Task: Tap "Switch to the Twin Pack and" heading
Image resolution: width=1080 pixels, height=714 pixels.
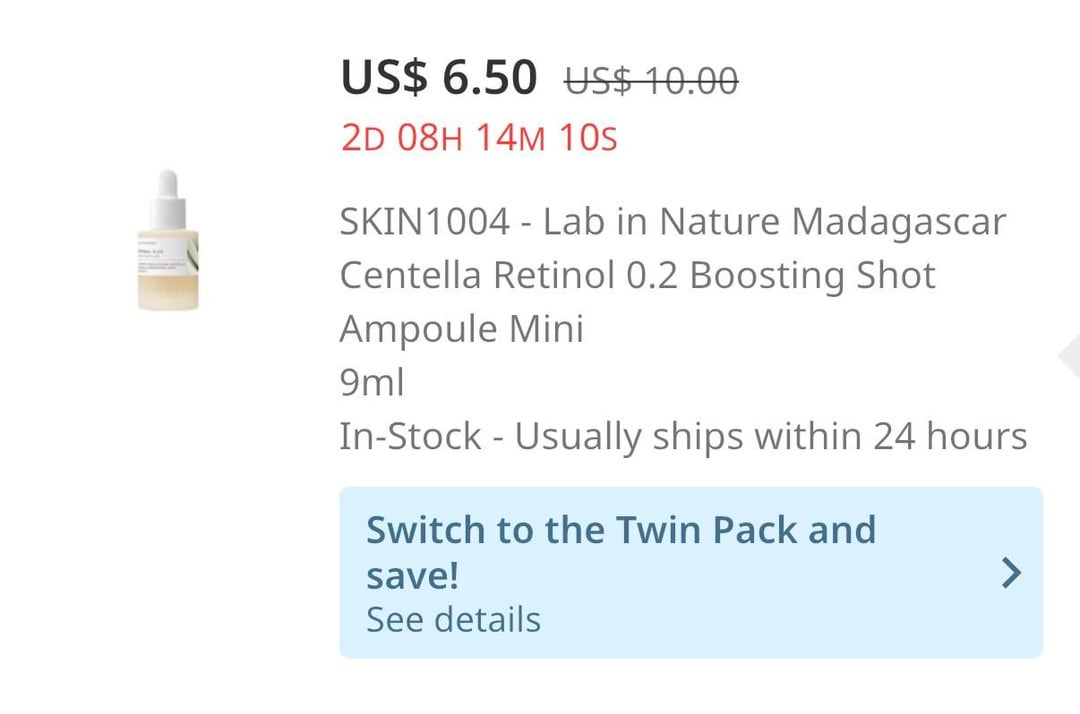Action: coord(620,529)
